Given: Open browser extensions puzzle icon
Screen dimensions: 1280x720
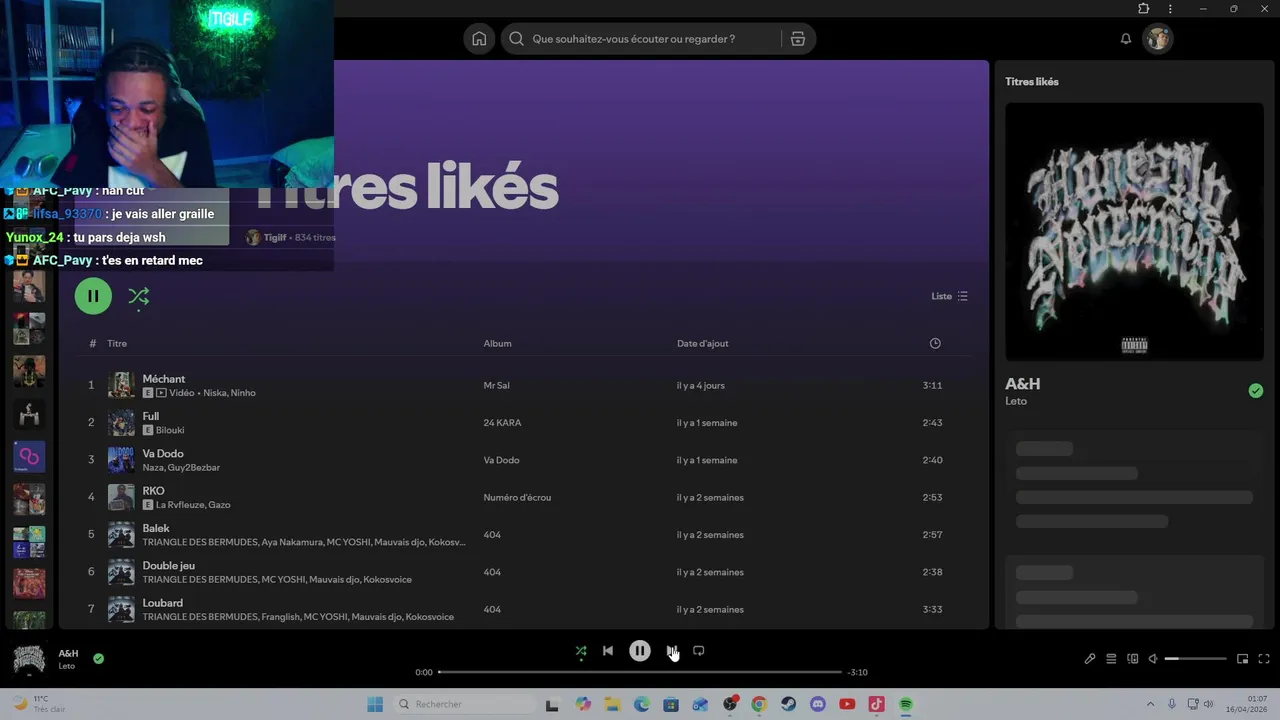Looking at the screenshot, I should pos(1144,8).
